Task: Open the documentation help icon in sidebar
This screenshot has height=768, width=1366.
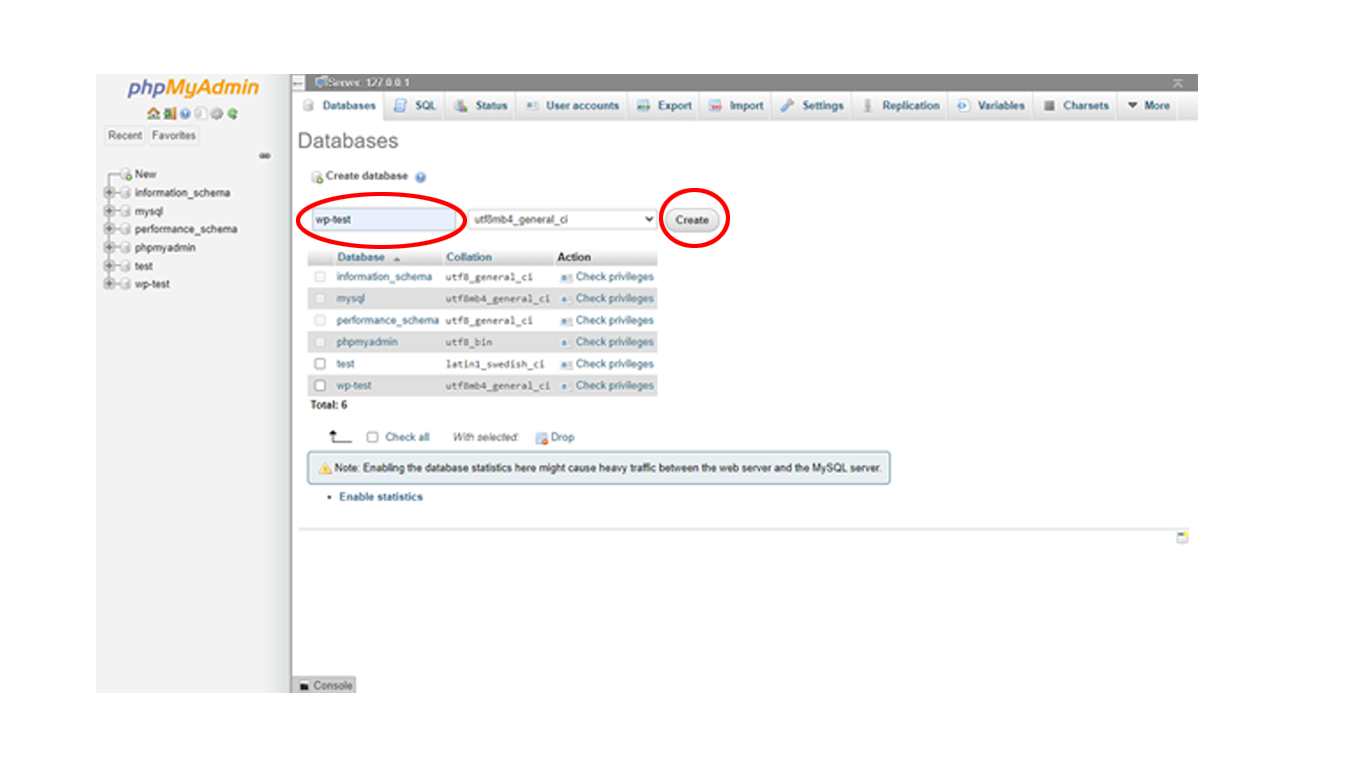Action: [x=185, y=113]
